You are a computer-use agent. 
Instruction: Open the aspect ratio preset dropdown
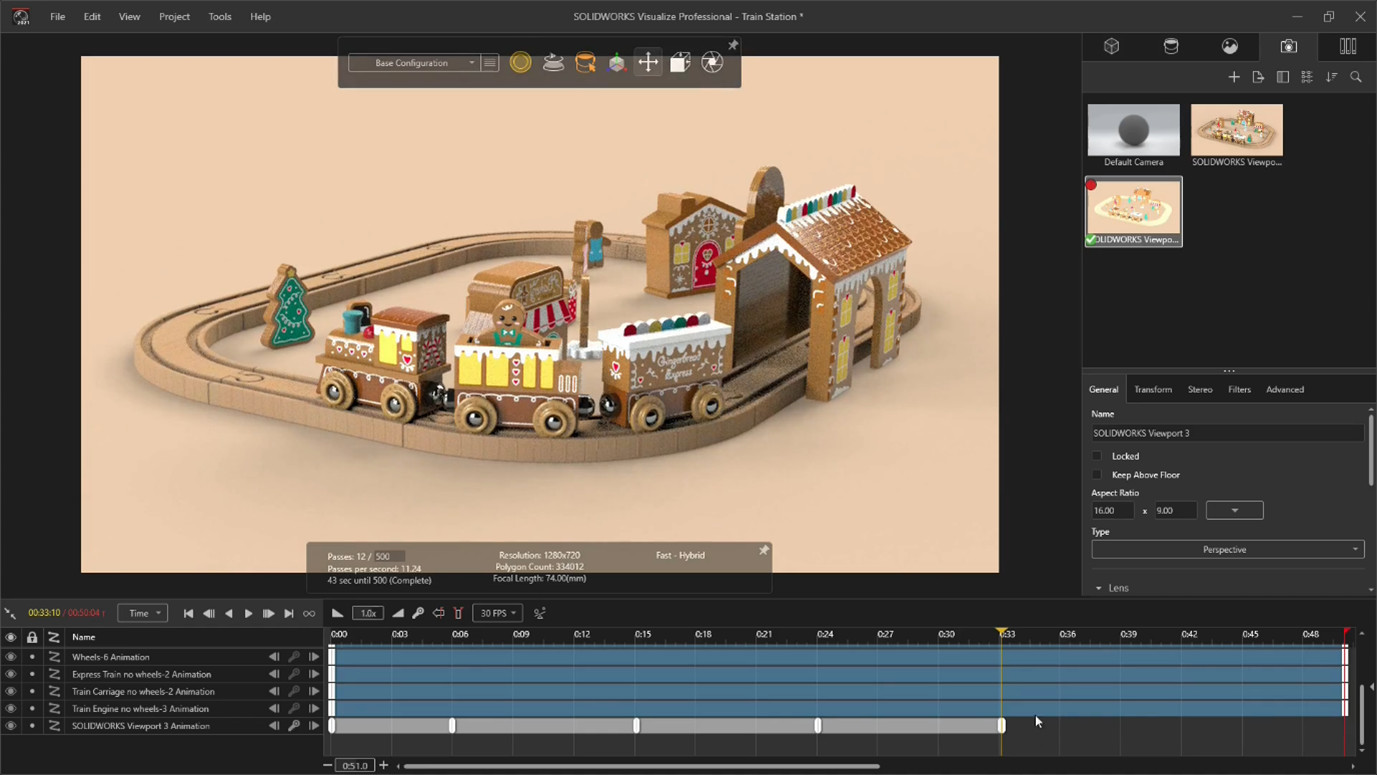coord(1234,510)
